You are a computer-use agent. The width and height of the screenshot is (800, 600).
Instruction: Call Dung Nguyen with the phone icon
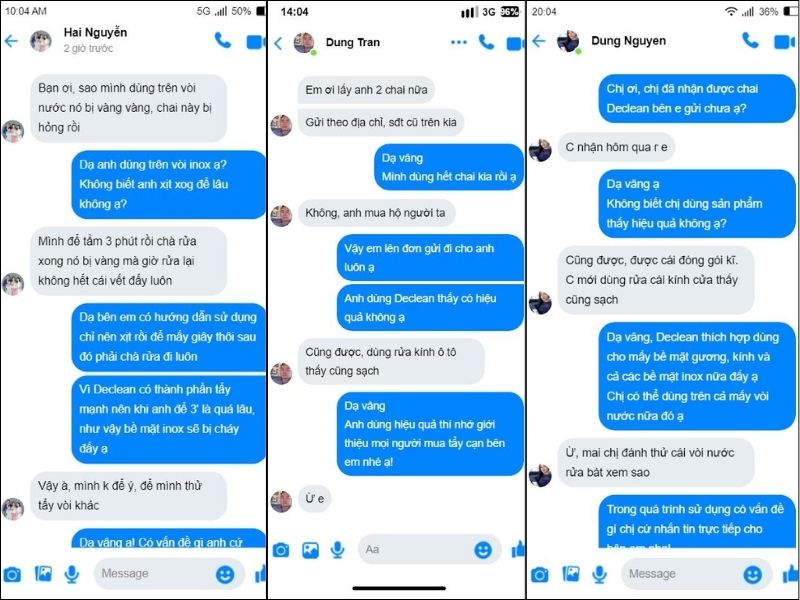tap(751, 40)
